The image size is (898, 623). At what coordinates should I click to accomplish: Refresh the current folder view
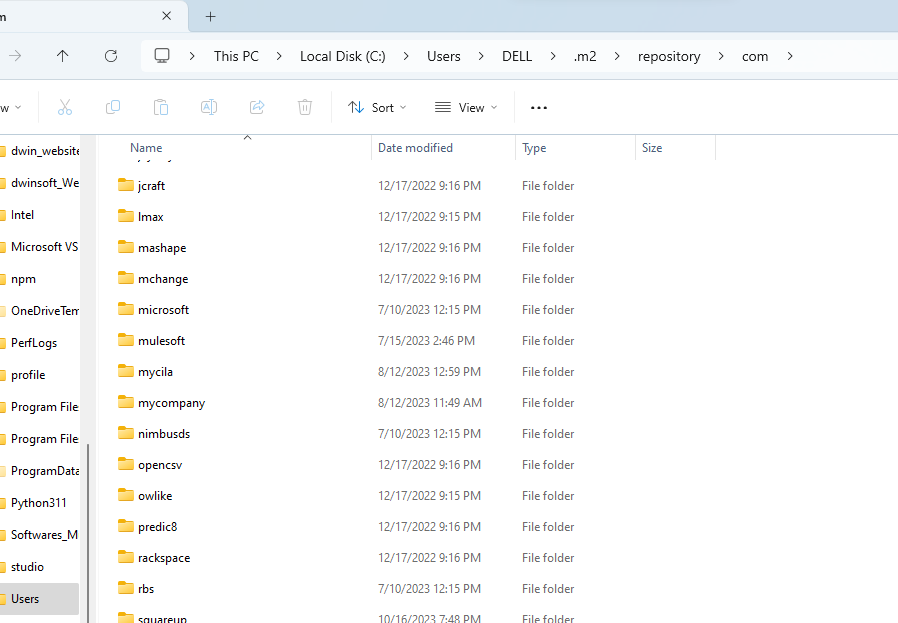tap(111, 56)
